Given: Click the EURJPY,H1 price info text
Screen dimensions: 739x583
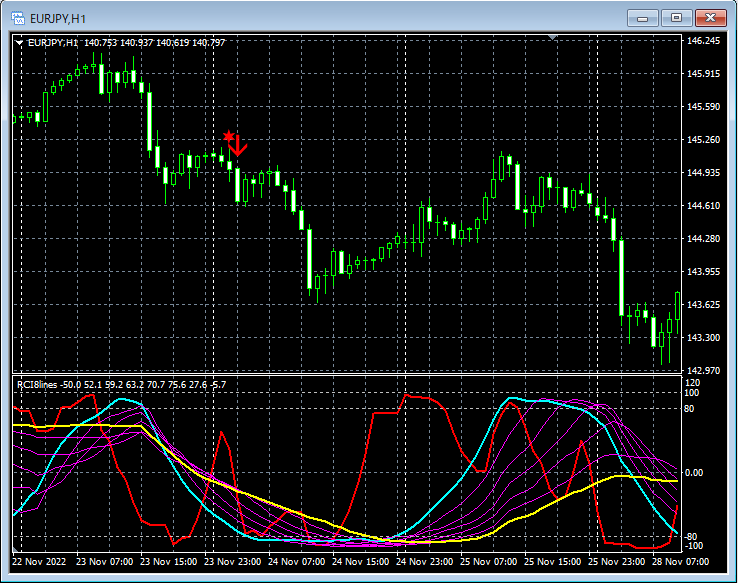Looking at the screenshot, I should click(x=126, y=43).
